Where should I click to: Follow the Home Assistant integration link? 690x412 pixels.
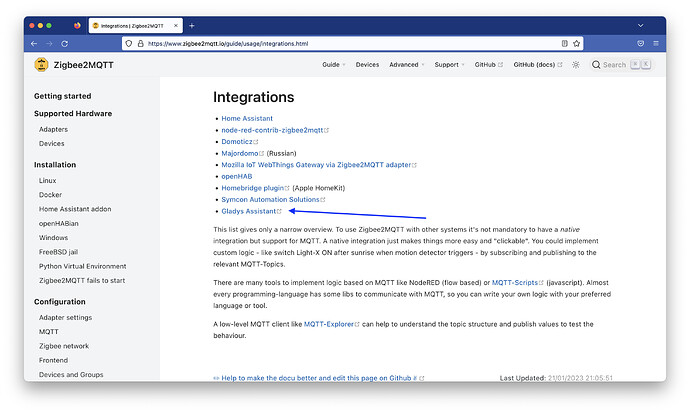(x=247, y=118)
